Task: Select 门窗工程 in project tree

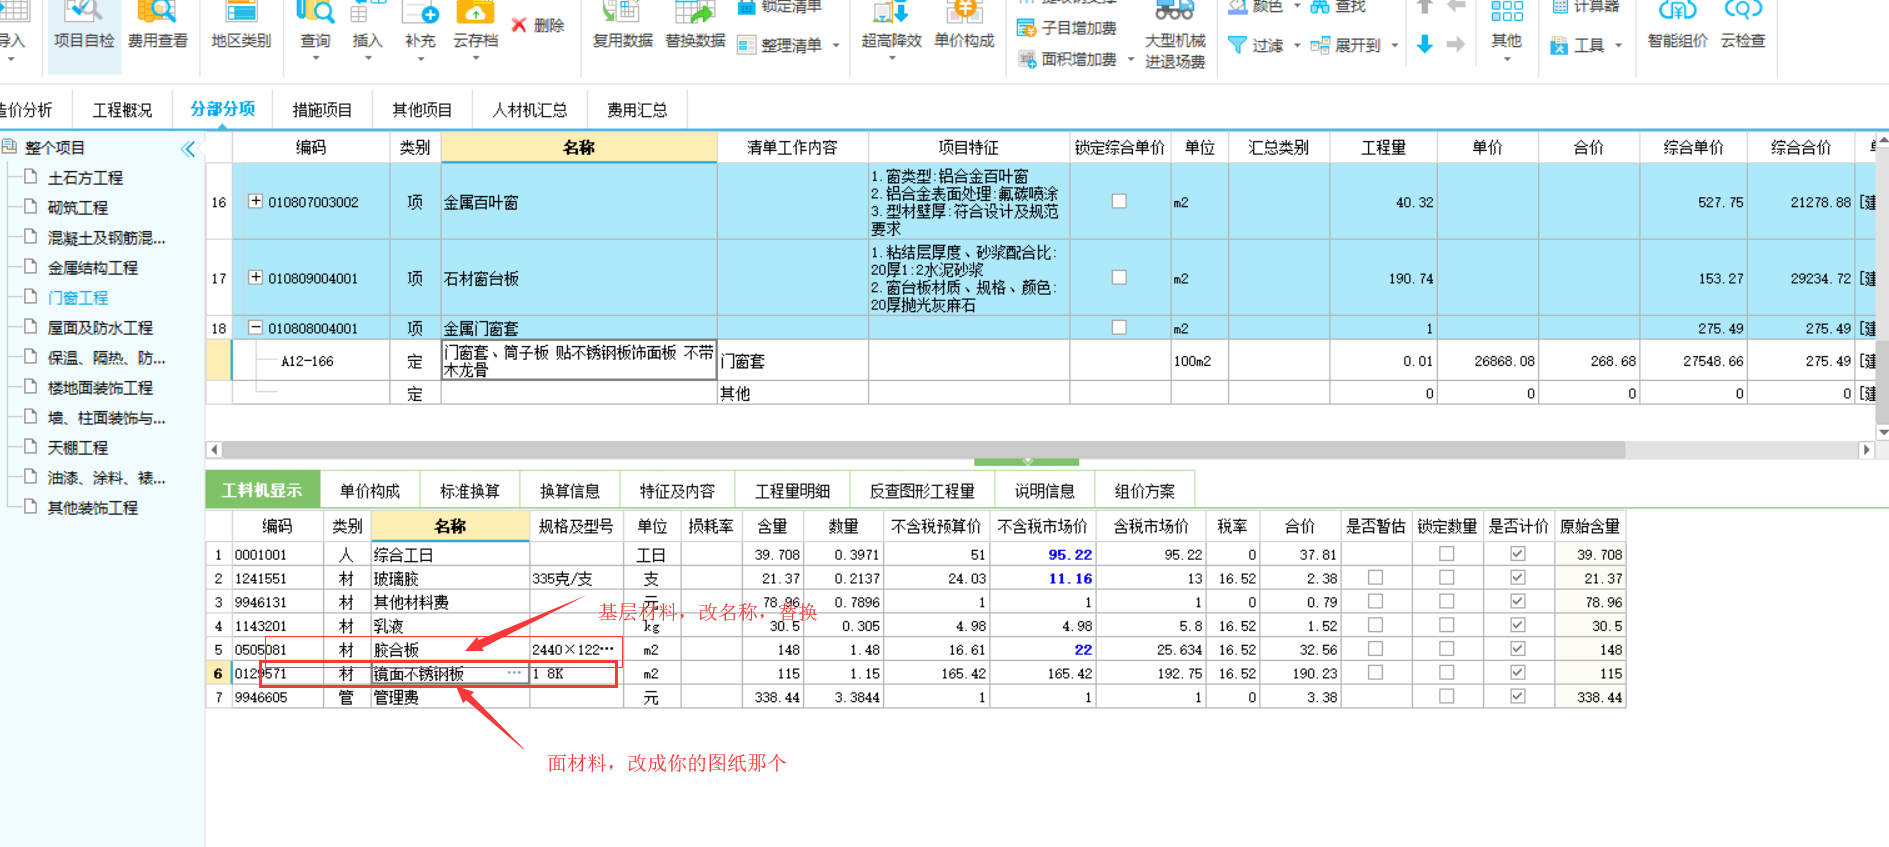Action: click(x=78, y=298)
